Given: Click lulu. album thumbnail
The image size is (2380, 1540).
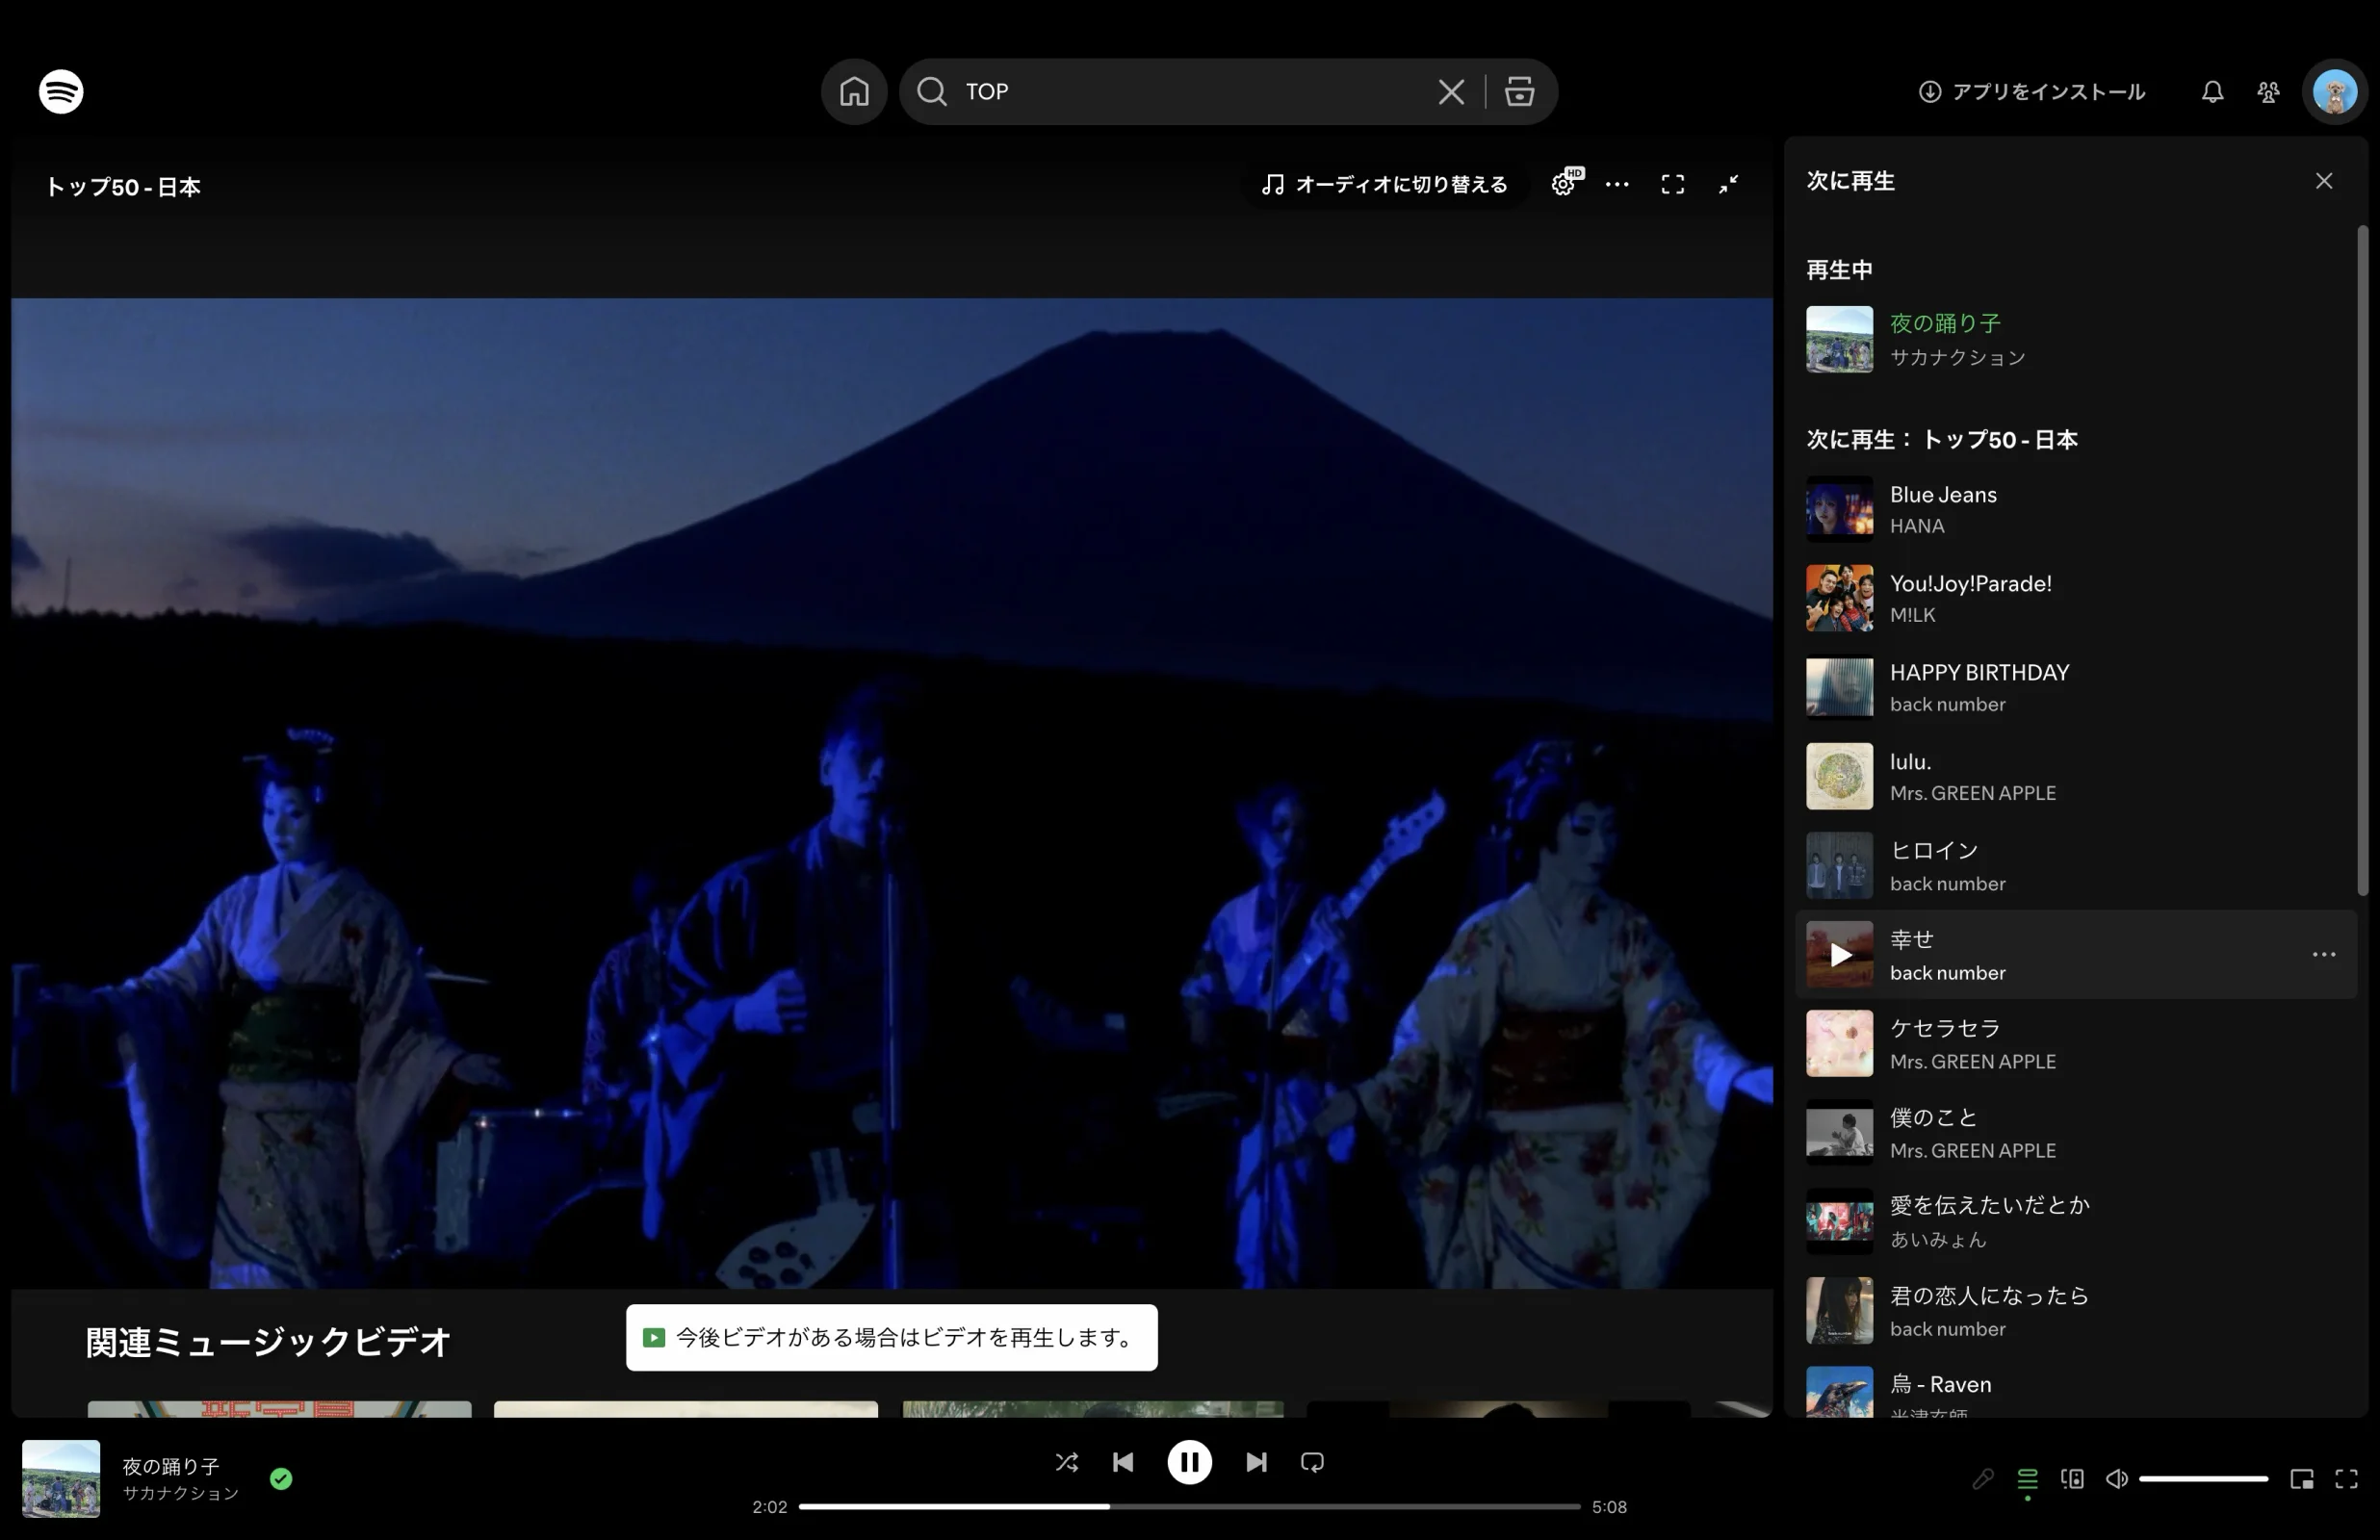Looking at the screenshot, I should (1839, 776).
